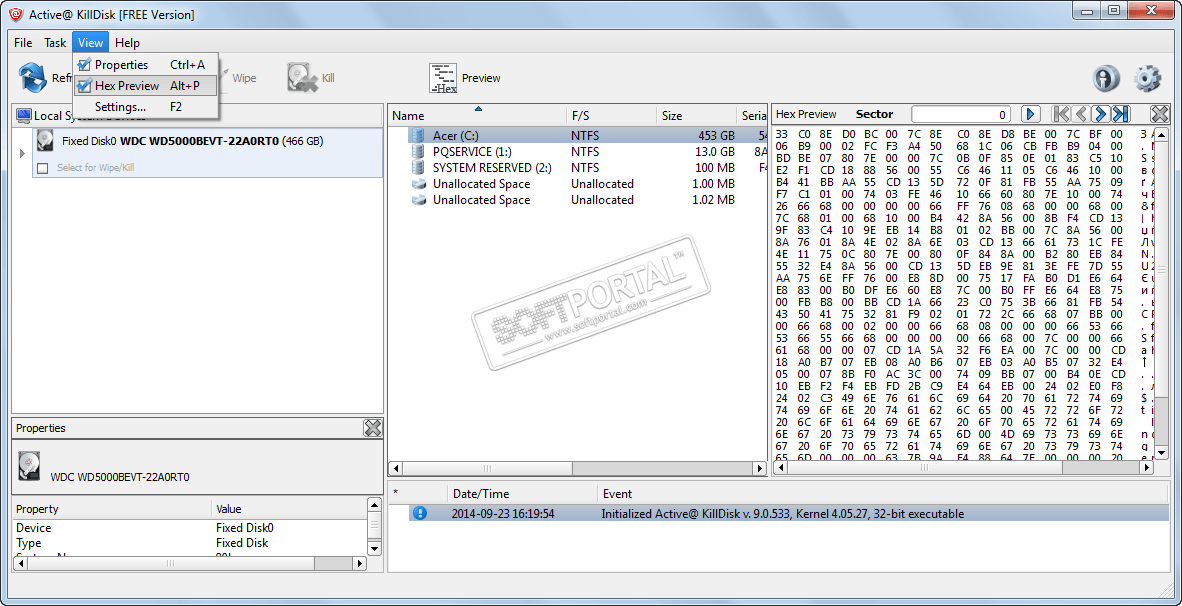1182x606 pixels.
Task: Click the Hex Preview toolbar icon
Action: (x=443, y=78)
